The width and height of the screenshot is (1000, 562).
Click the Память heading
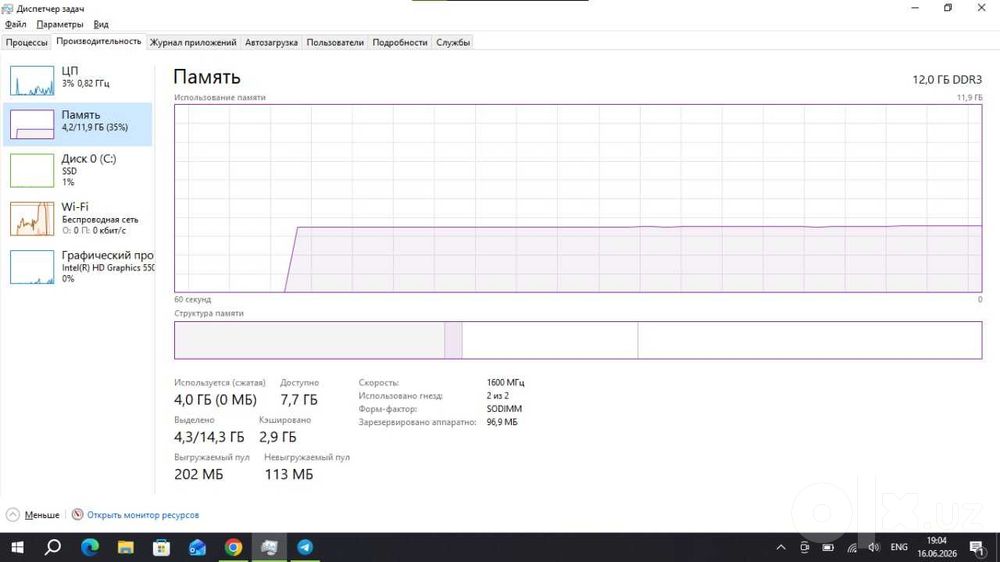(x=207, y=77)
